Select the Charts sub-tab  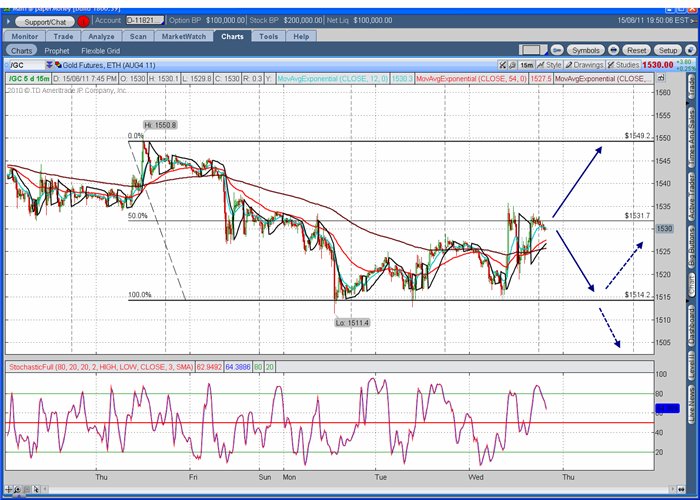click(x=21, y=50)
